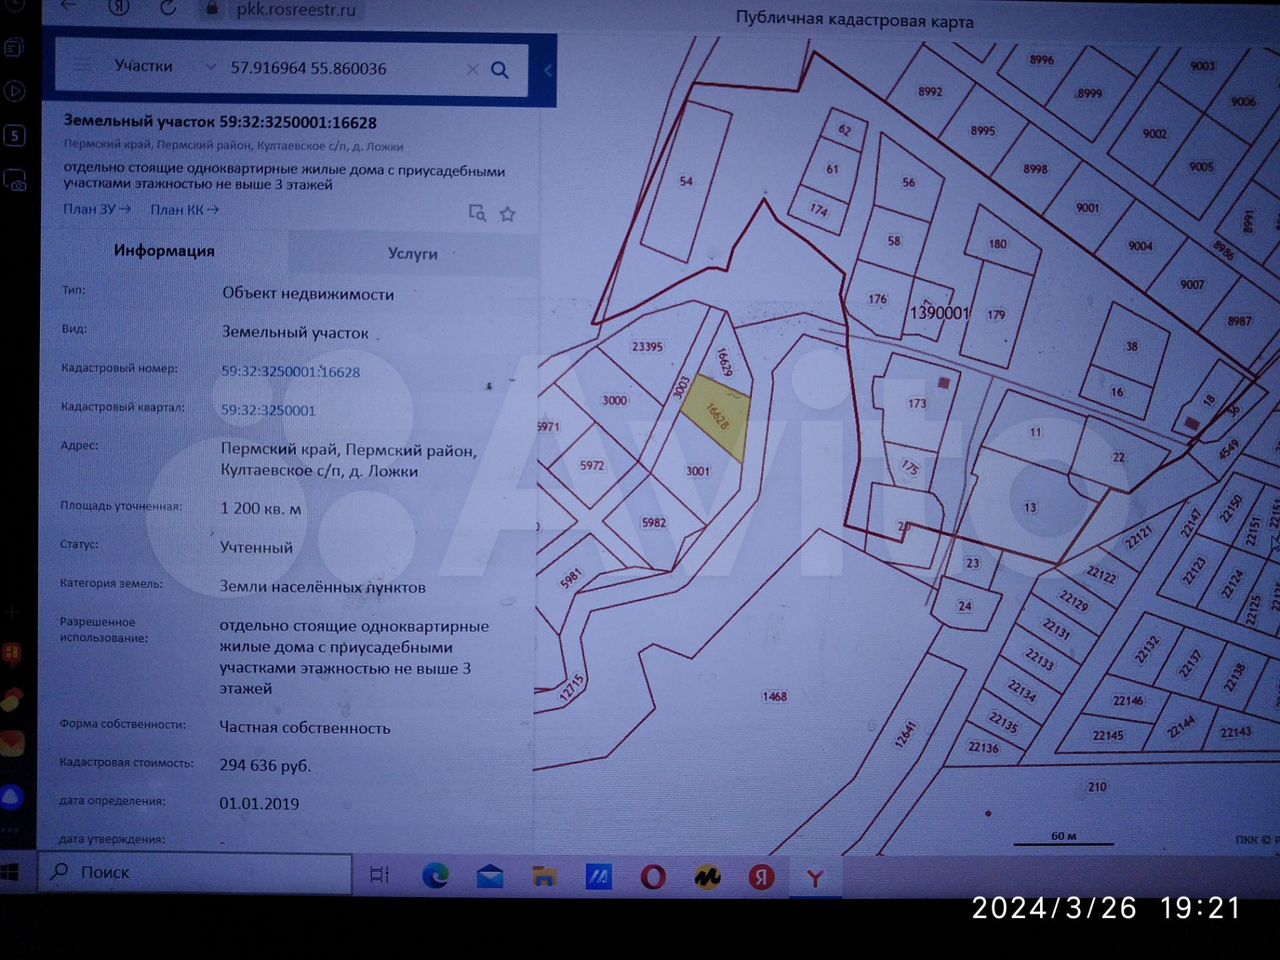The height and width of the screenshot is (960, 1280).
Task: Open cadastral quarter 59:32:3250001 link
Action: pos(268,410)
